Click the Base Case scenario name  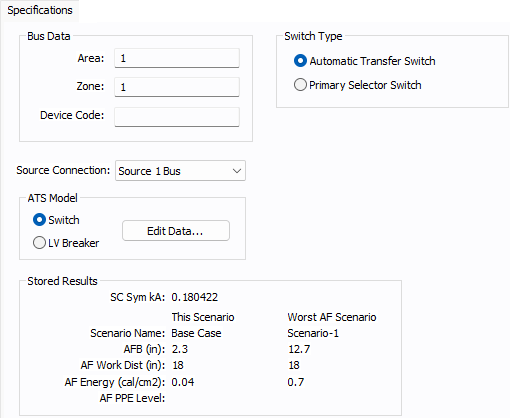196,333
